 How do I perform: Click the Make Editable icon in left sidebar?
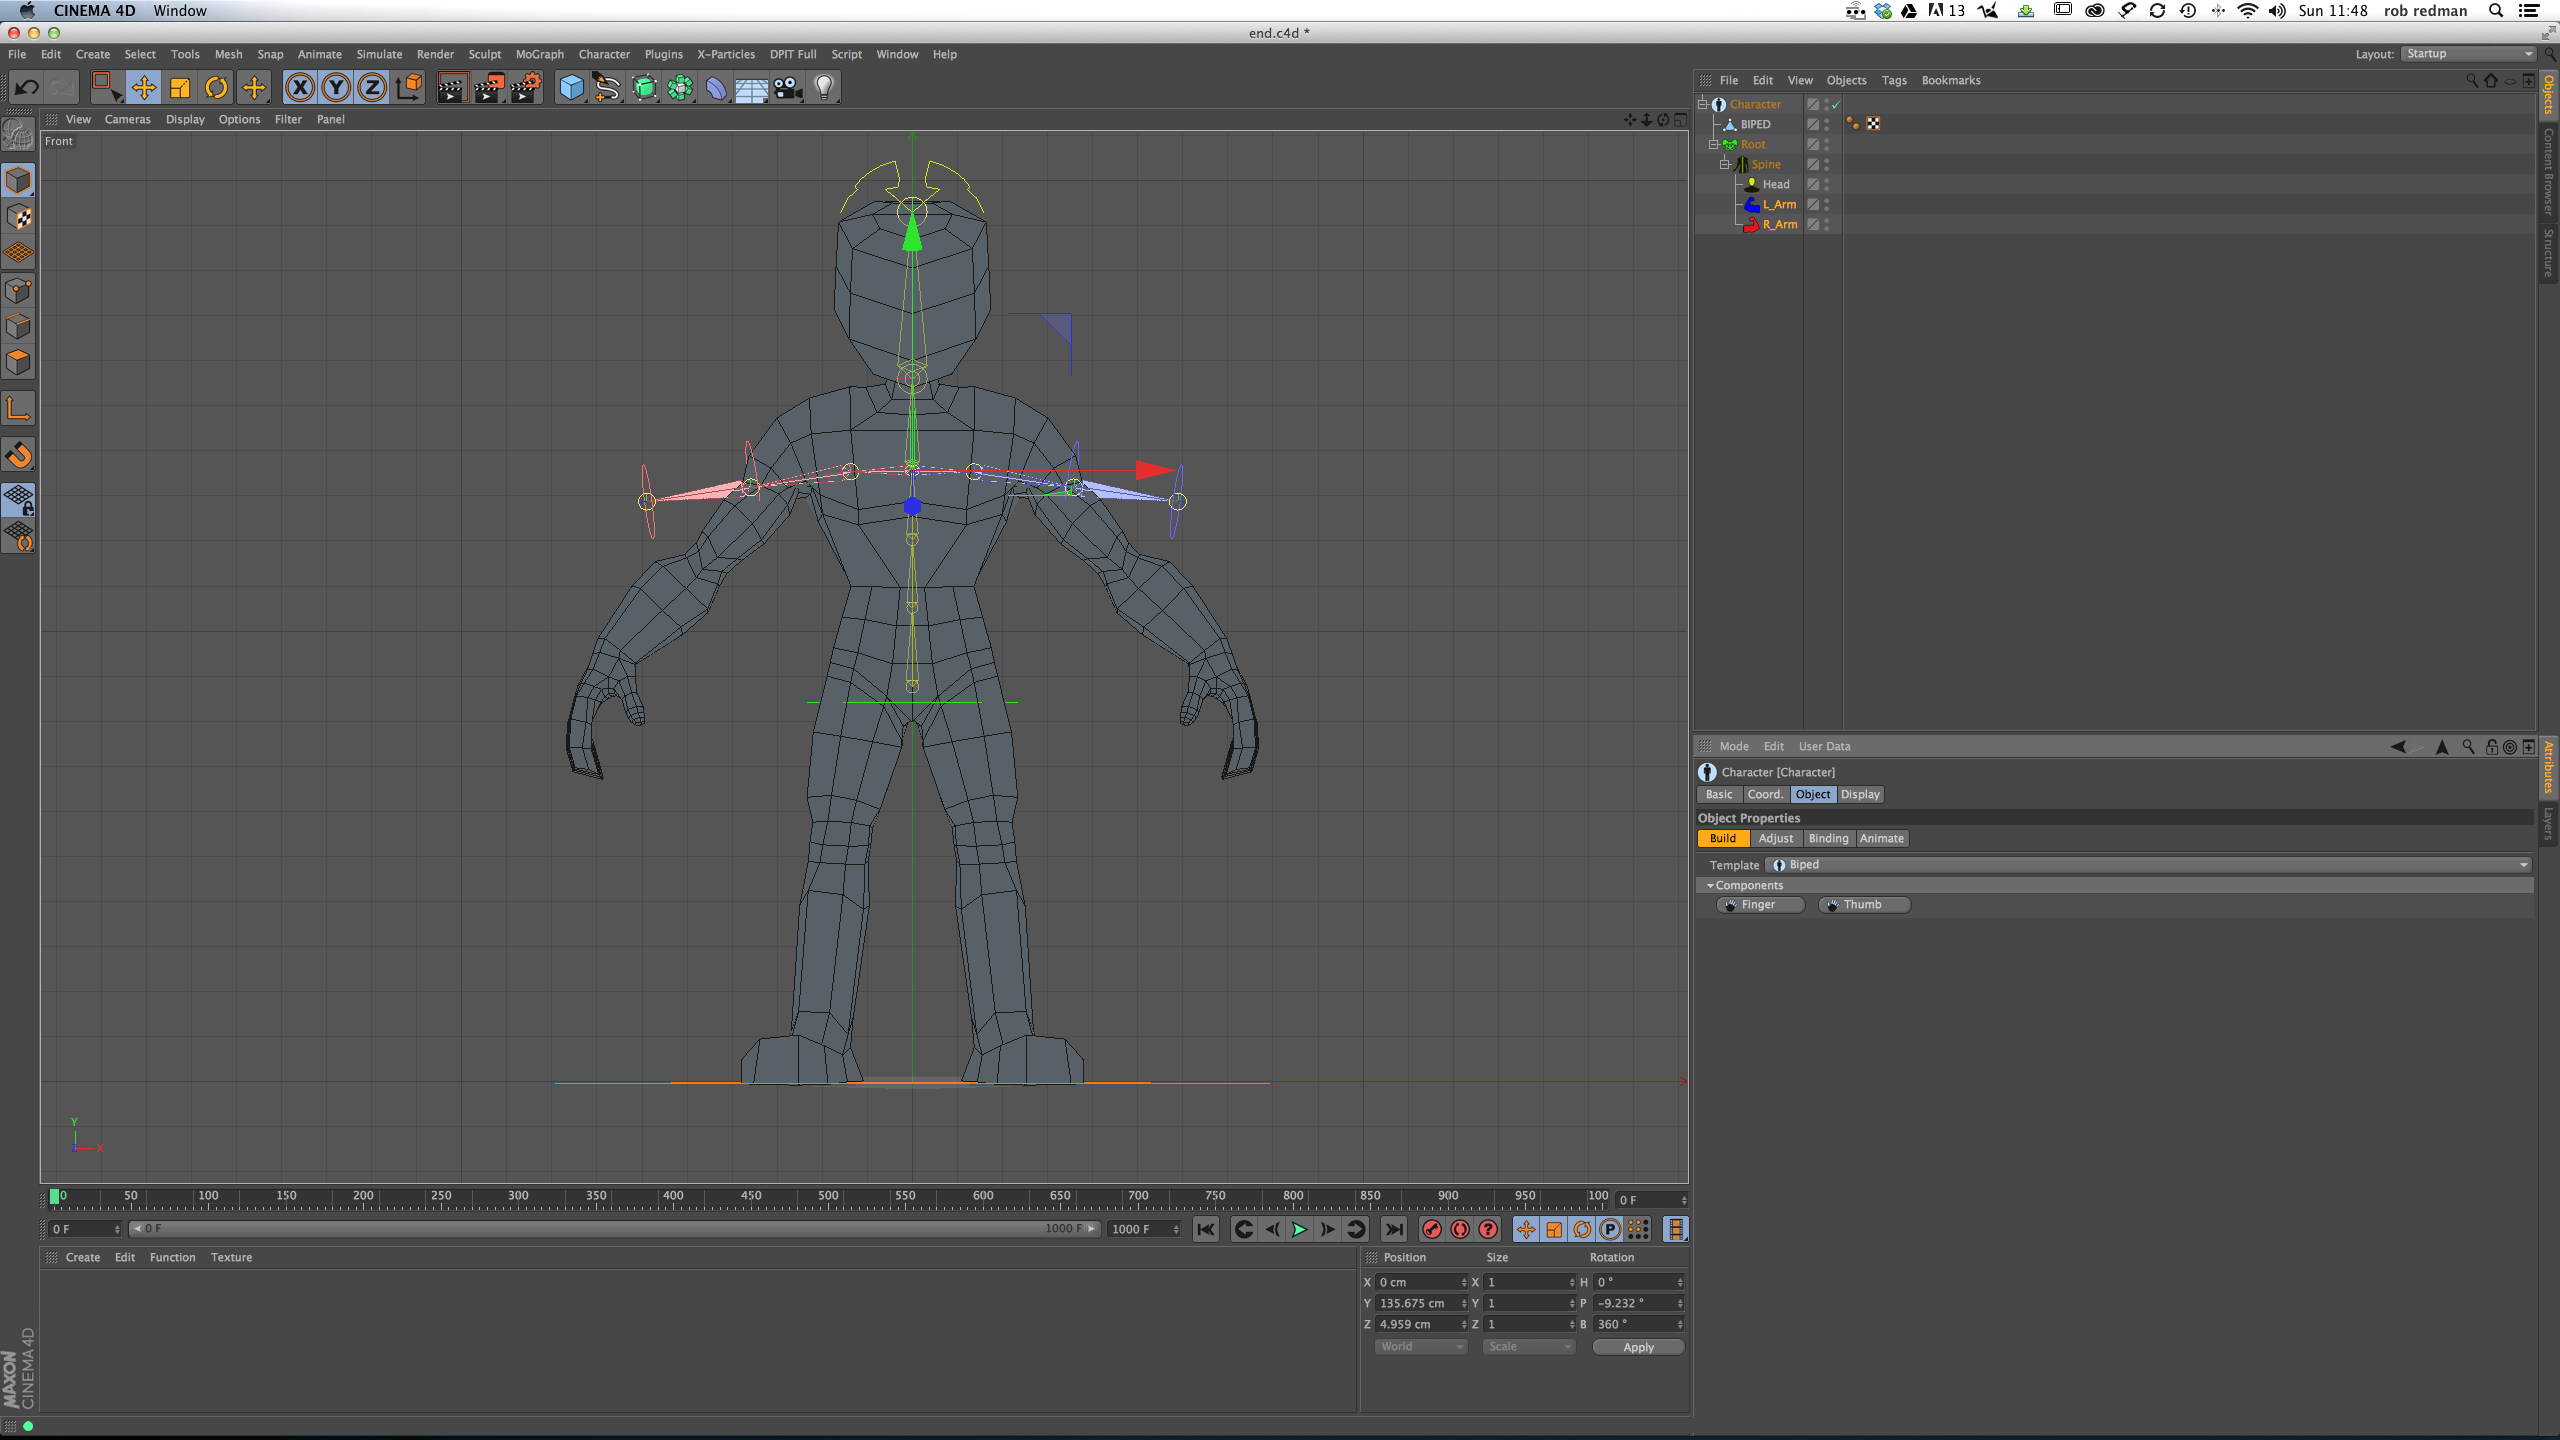pos(18,135)
